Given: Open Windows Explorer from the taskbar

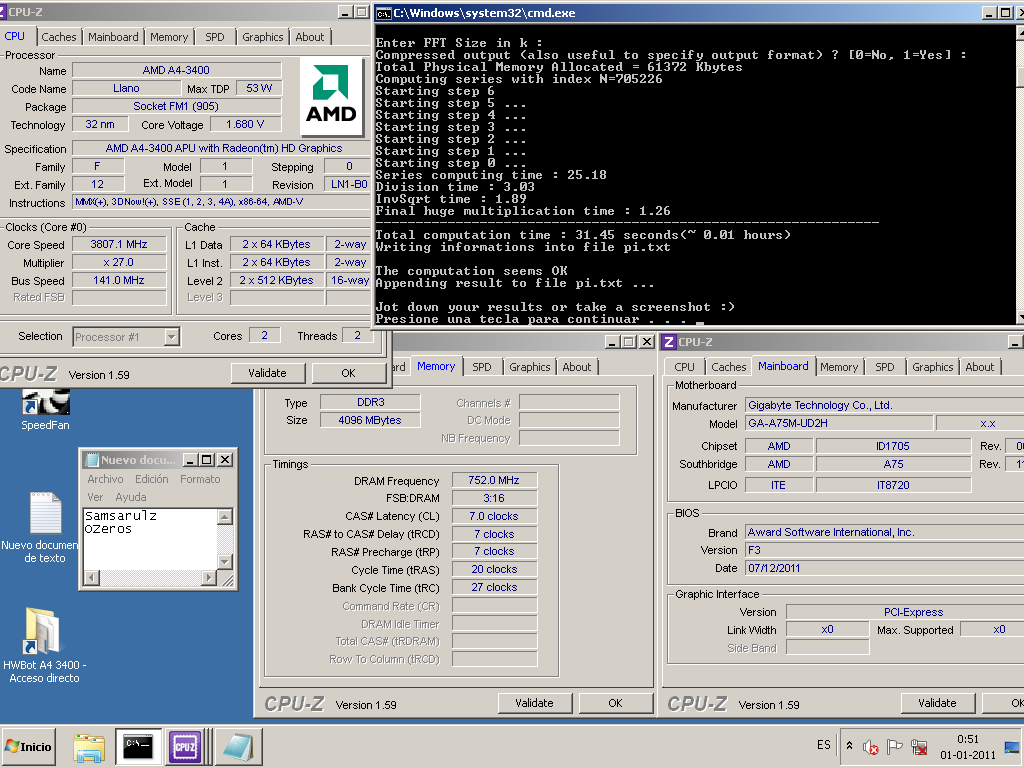Looking at the screenshot, I should [x=89, y=747].
